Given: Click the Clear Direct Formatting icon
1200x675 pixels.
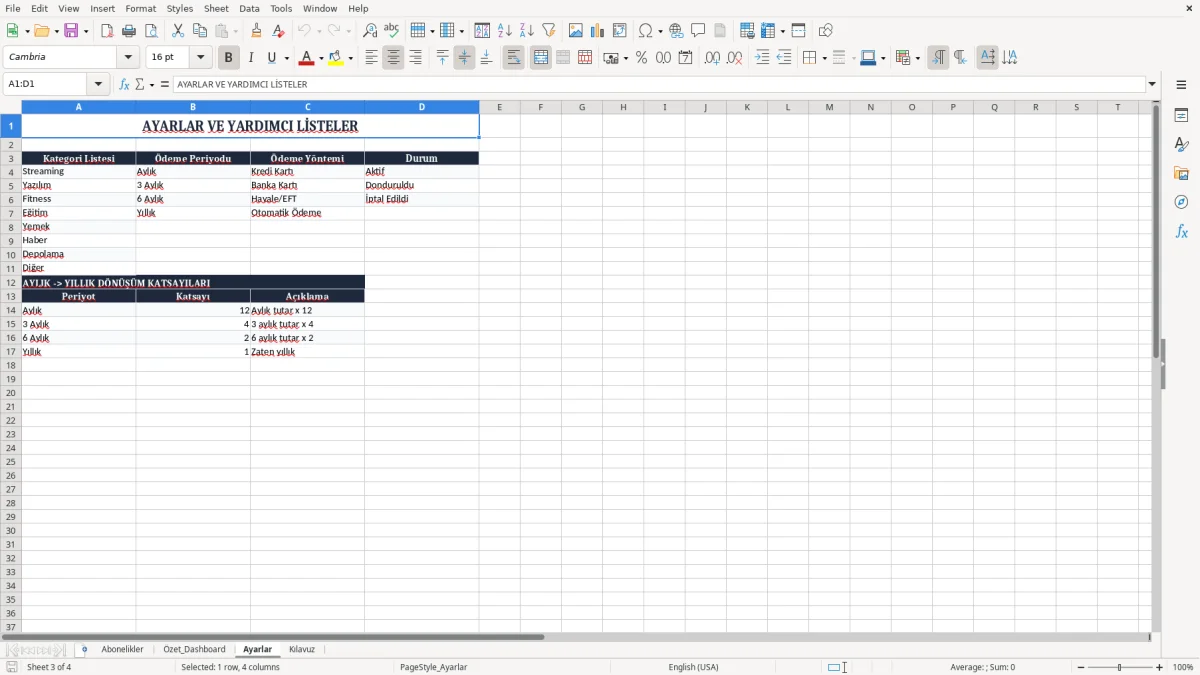Looking at the screenshot, I should 278,31.
